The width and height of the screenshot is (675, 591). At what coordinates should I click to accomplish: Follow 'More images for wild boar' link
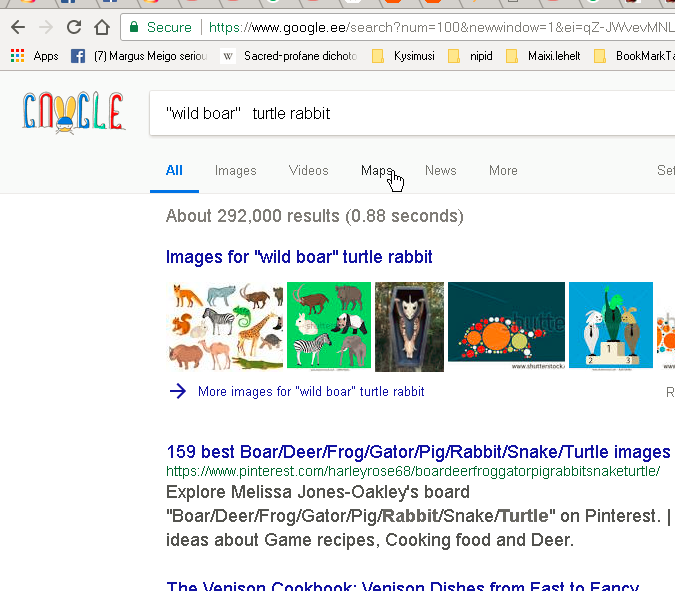pyautogui.click(x=311, y=391)
